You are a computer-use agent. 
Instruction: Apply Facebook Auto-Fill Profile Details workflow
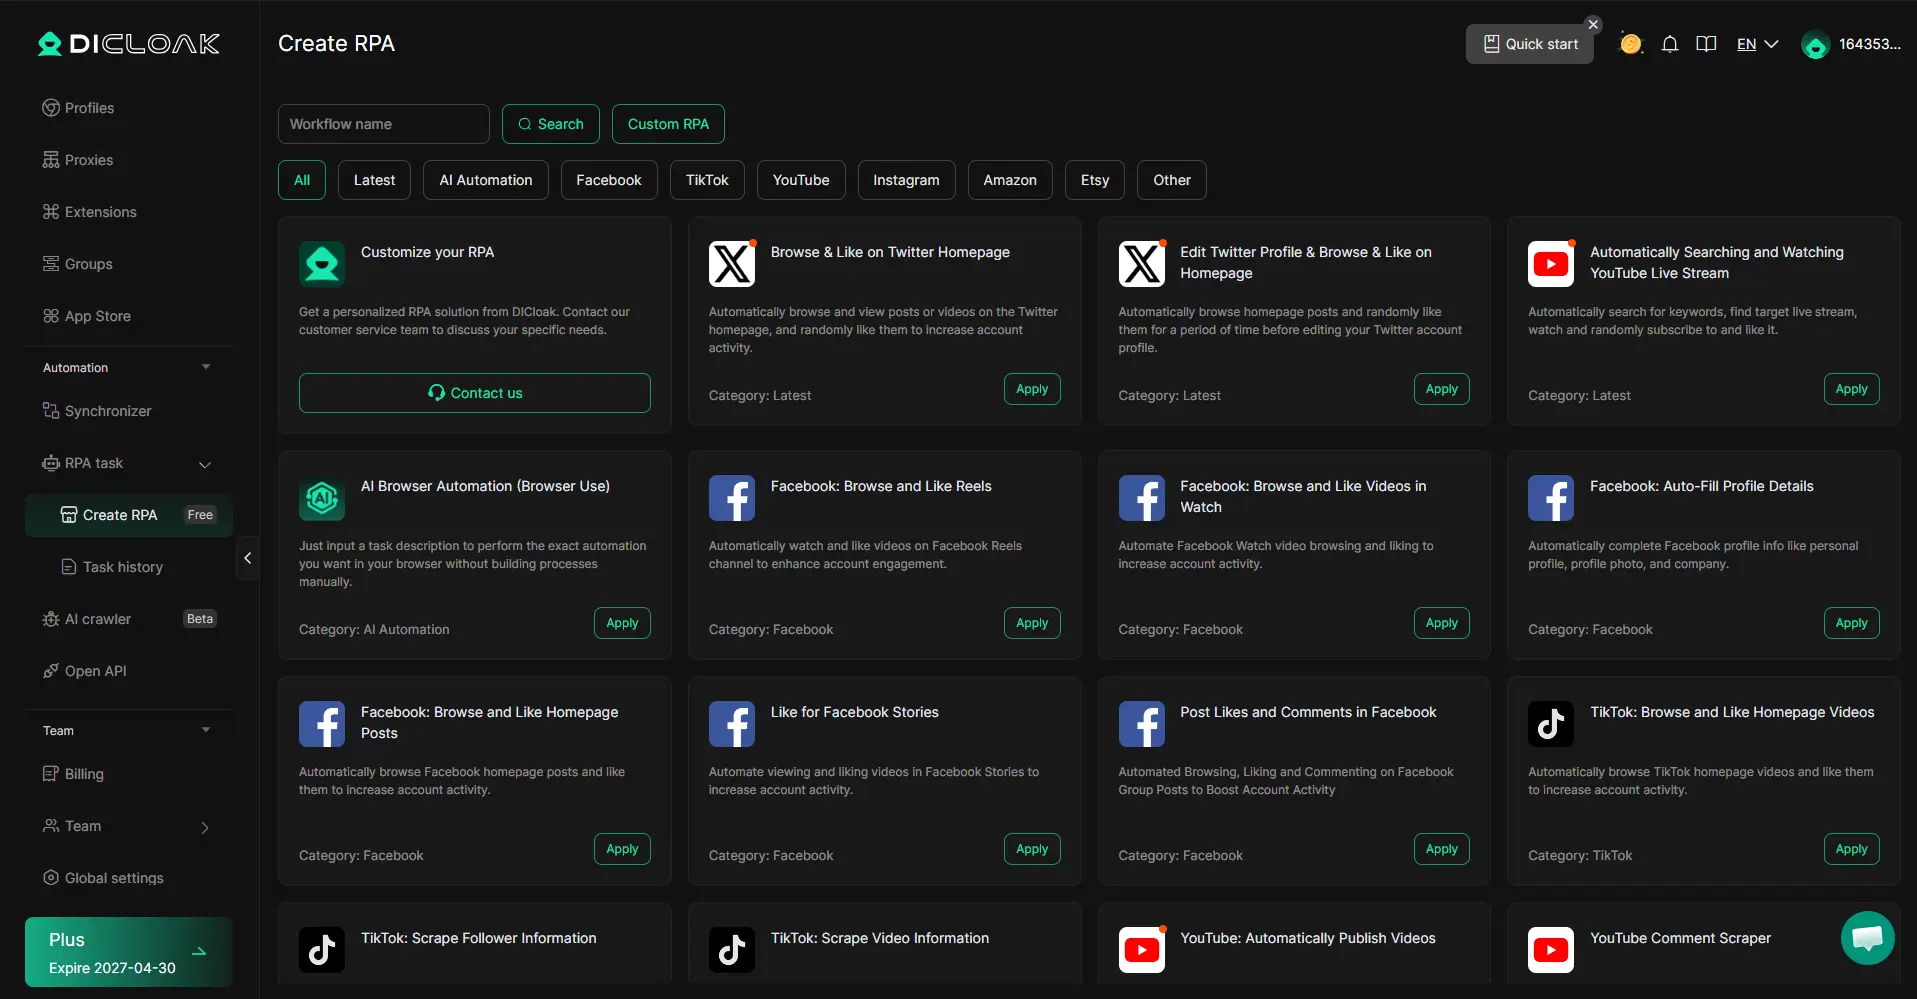[1850, 623]
